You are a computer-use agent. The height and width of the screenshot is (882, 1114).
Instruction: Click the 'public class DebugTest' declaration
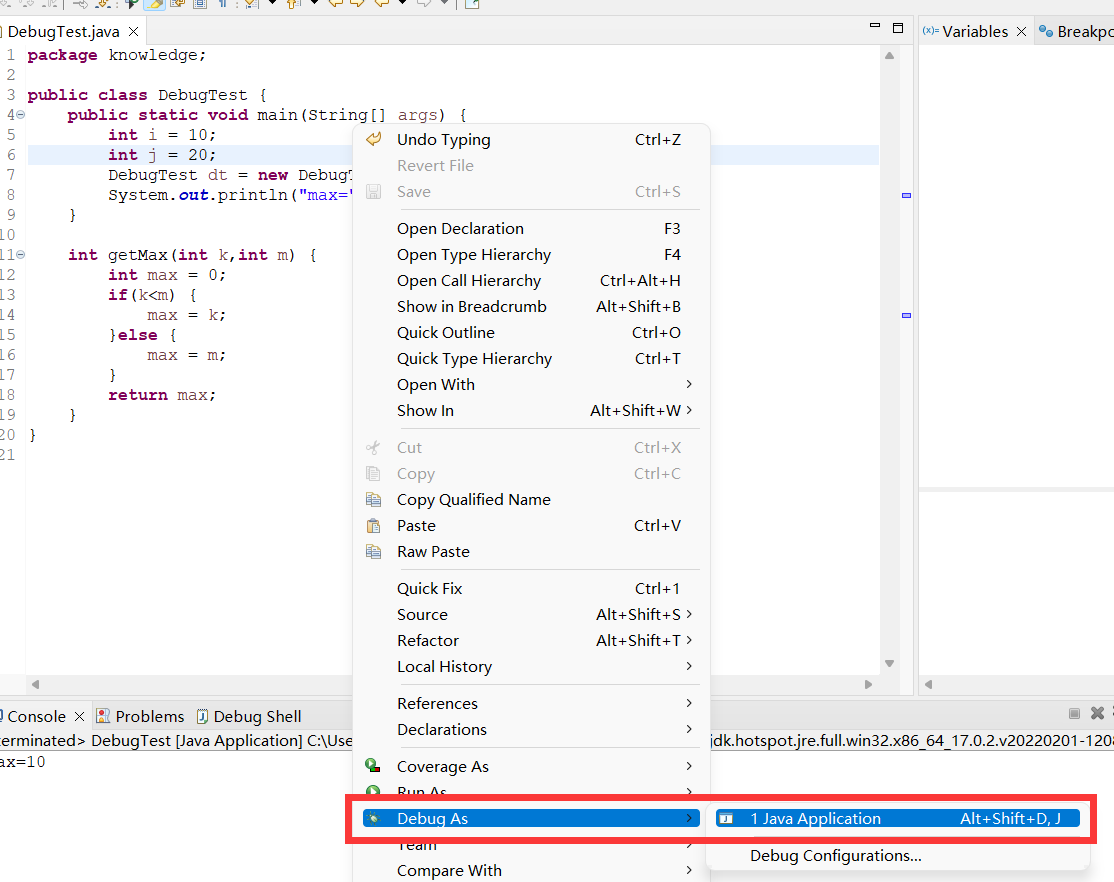(x=147, y=95)
